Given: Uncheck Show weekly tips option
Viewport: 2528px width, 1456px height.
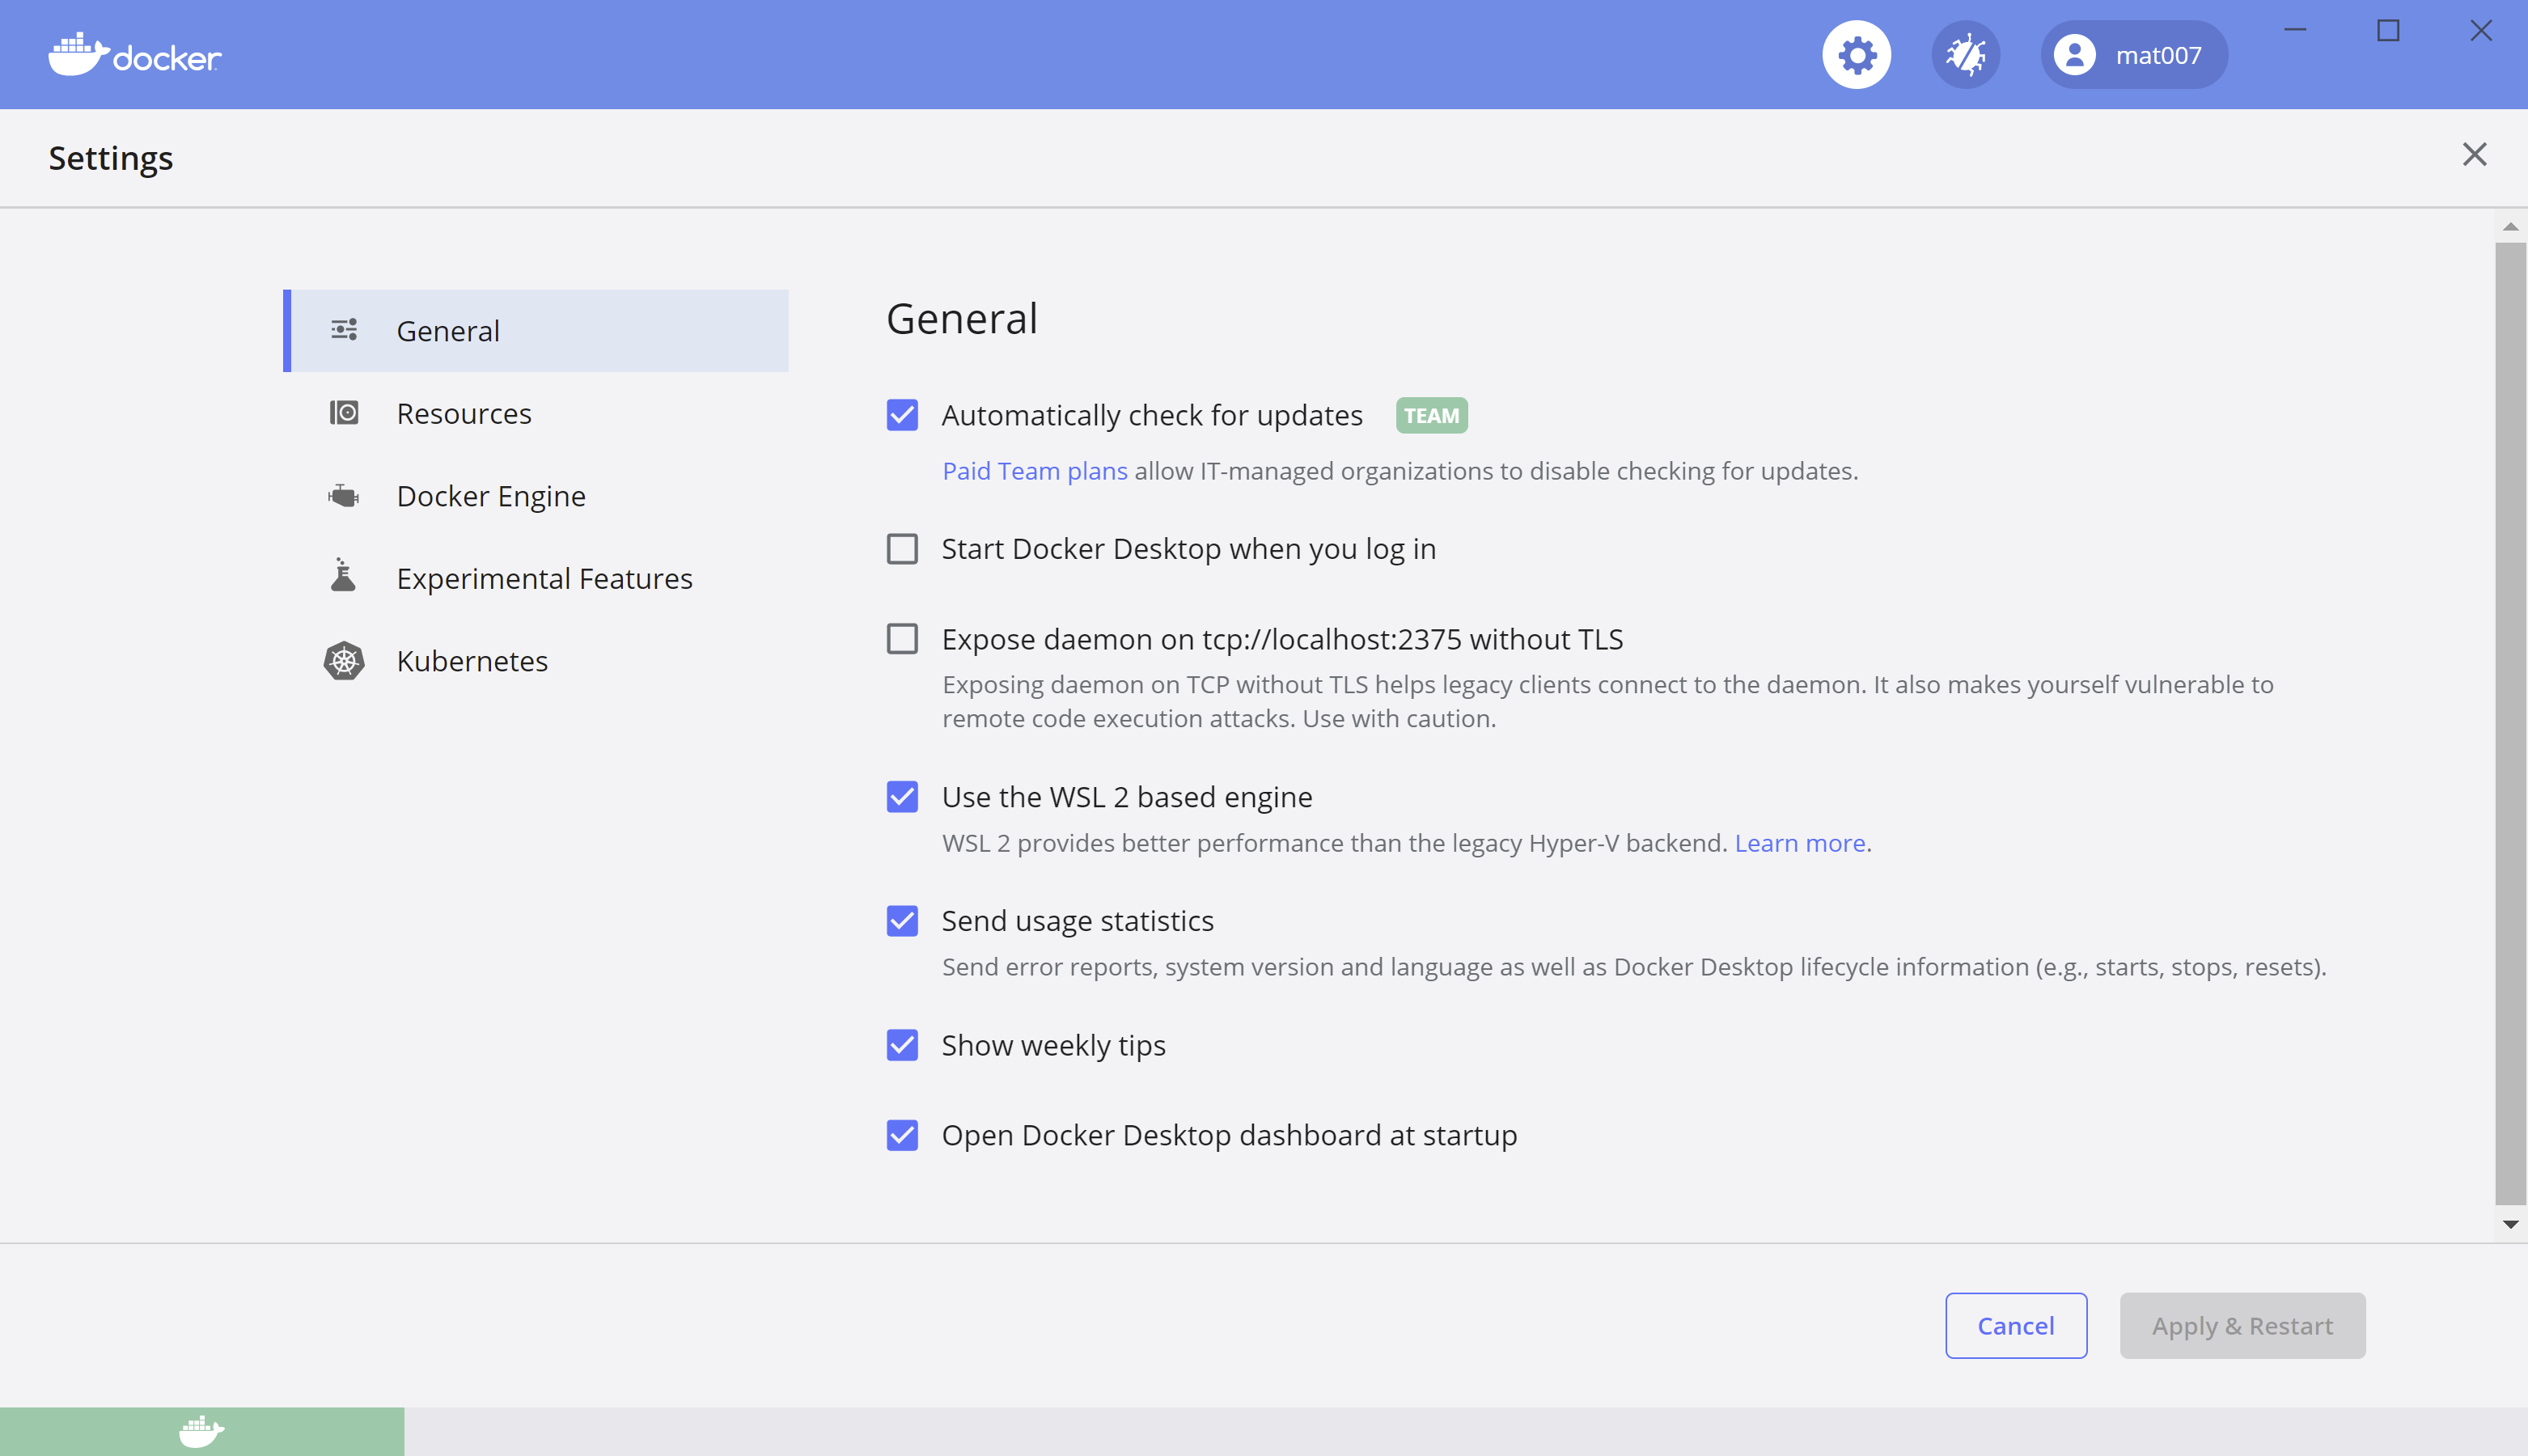Looking at the screenshot, I should [903, 1045].
